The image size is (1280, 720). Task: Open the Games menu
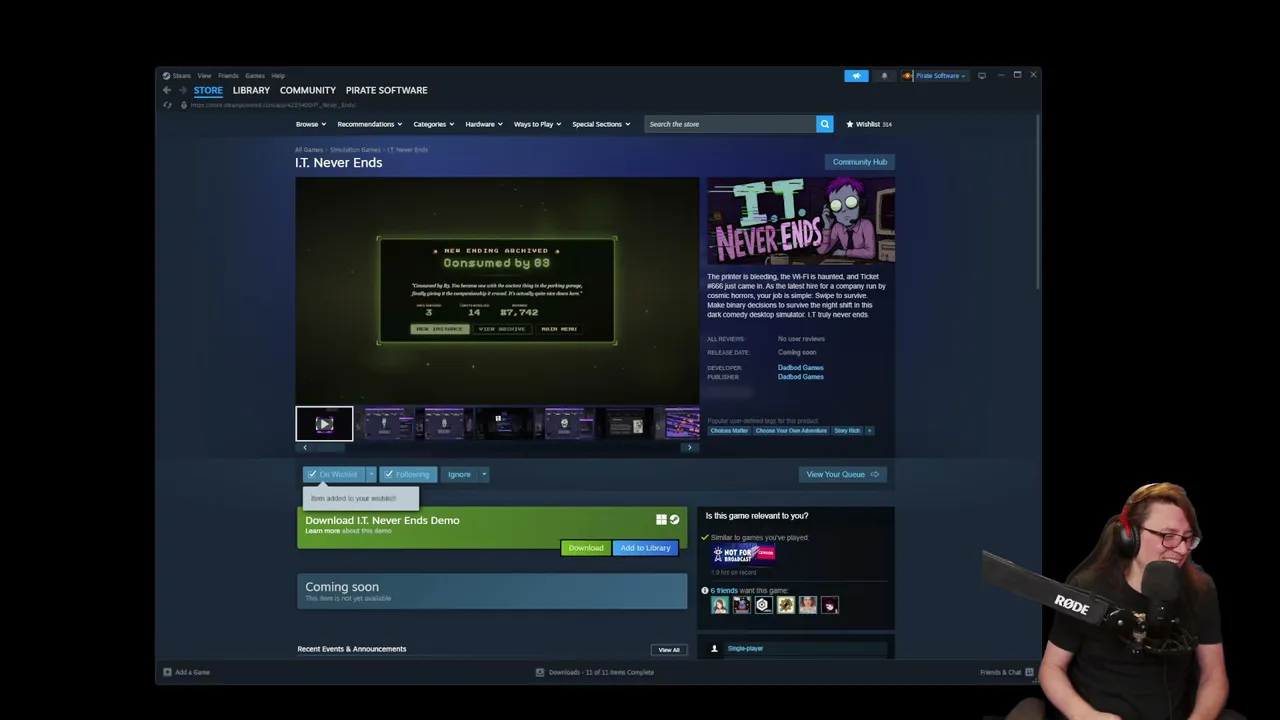point(255,76)
